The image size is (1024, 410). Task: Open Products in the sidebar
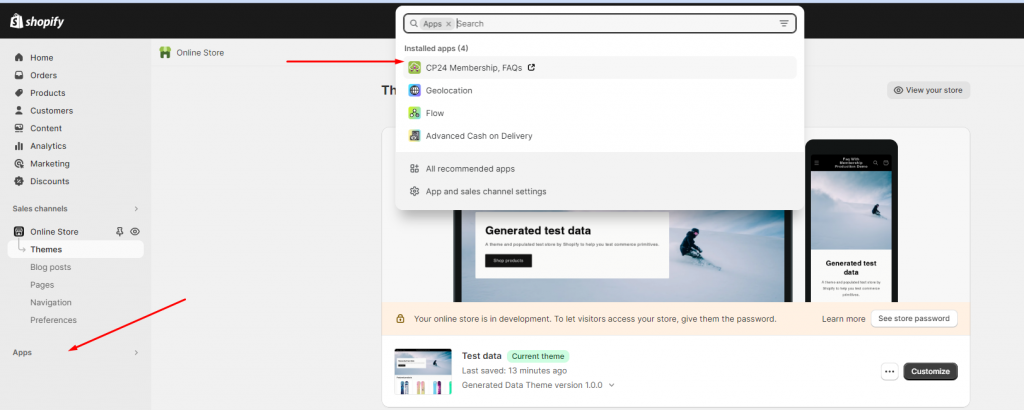(48, 93)
